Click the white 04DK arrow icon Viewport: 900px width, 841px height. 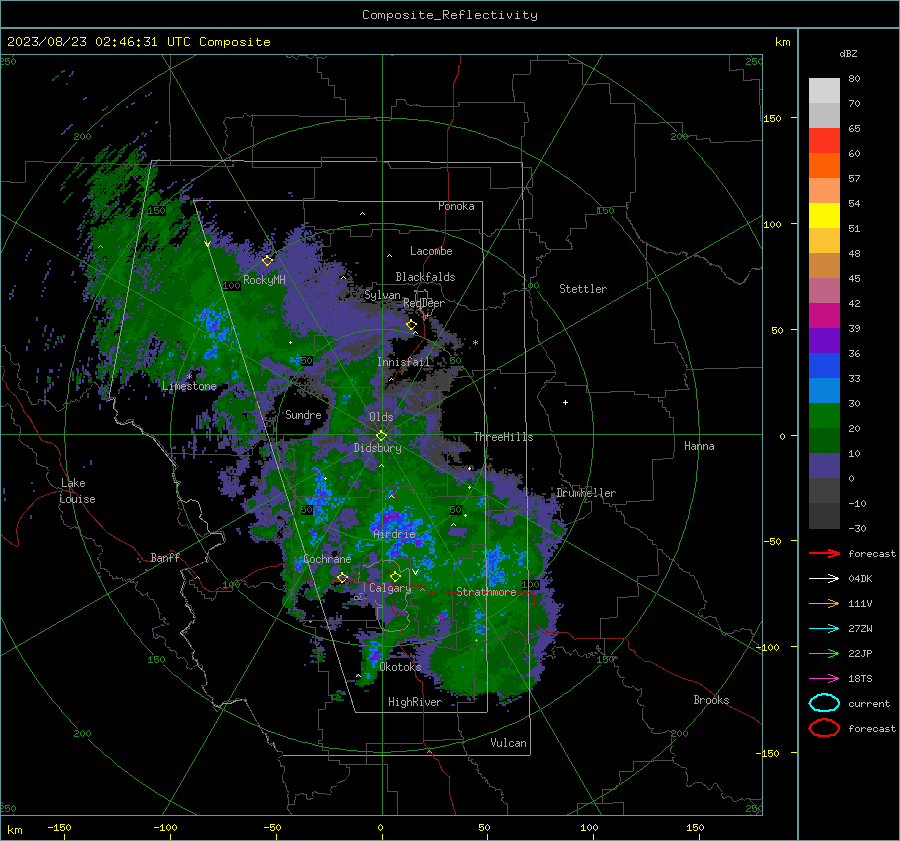point(824,579)
